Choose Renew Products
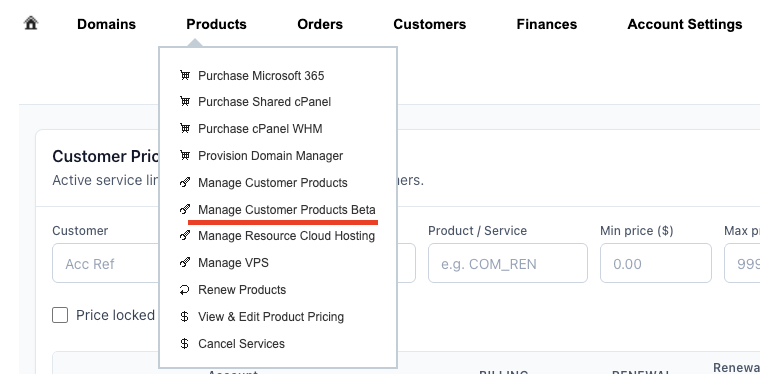 coord(242,290)
